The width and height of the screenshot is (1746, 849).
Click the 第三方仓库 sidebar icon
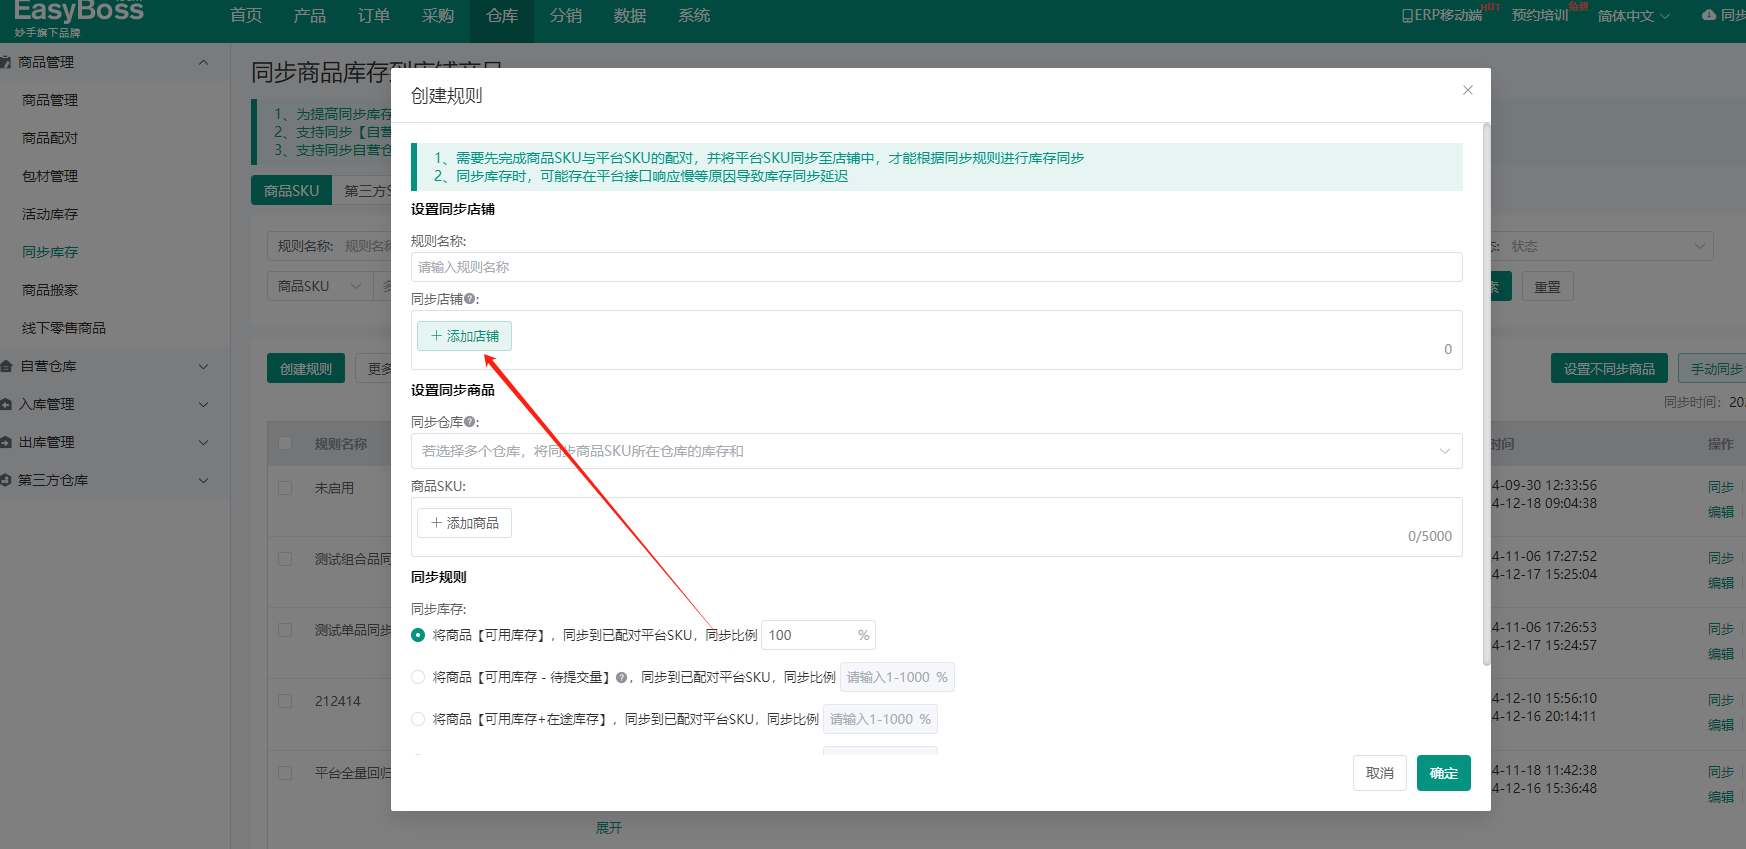[7, 481]
